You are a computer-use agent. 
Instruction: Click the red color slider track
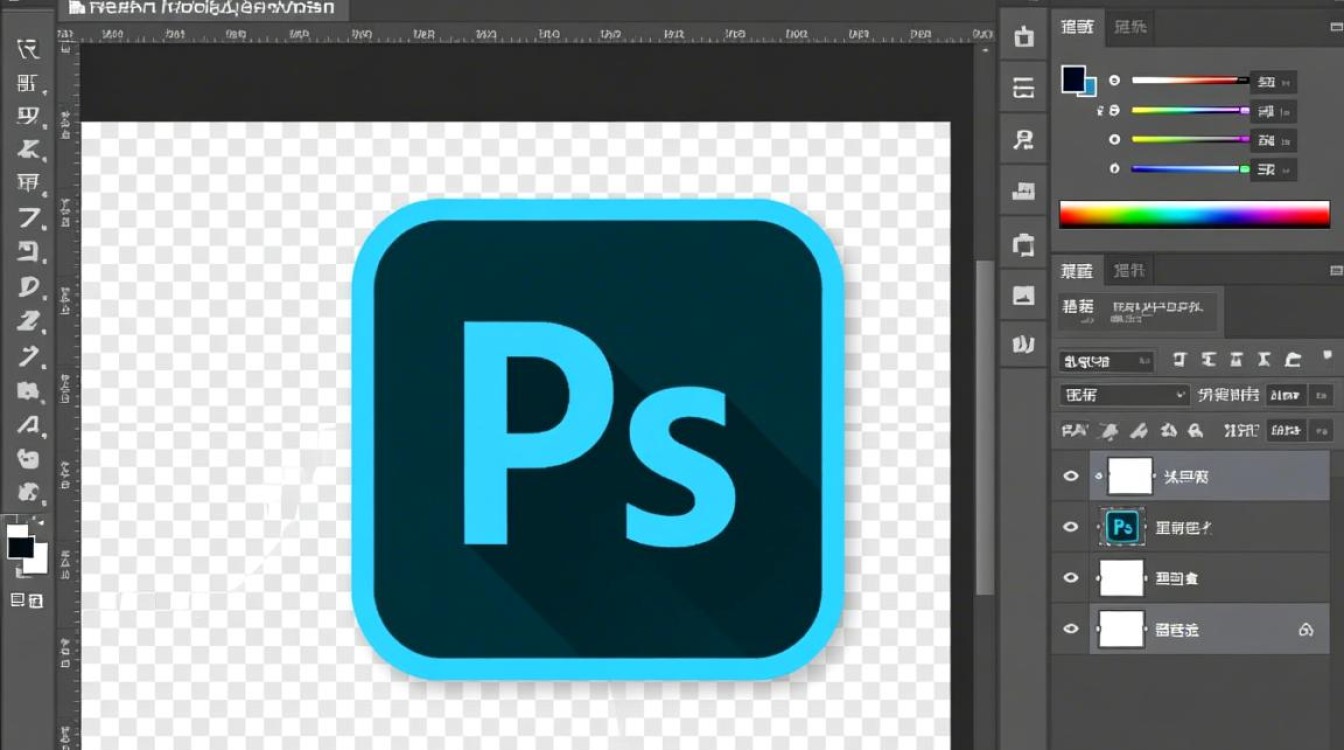click(x=1189, y=80)
